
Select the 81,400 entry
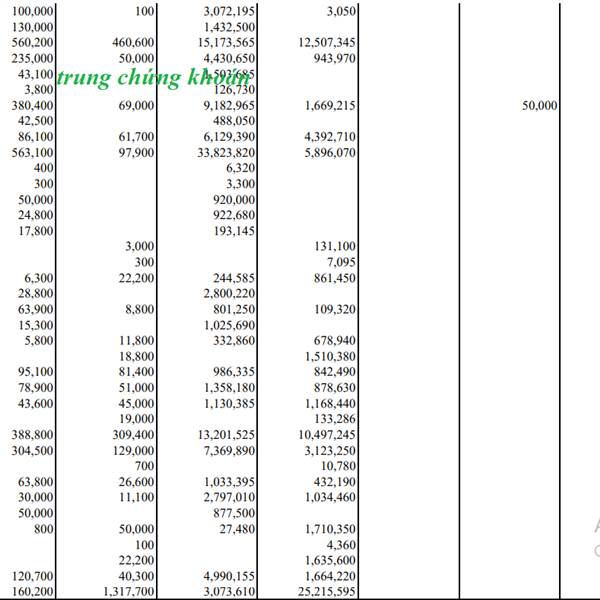[136, 372]
